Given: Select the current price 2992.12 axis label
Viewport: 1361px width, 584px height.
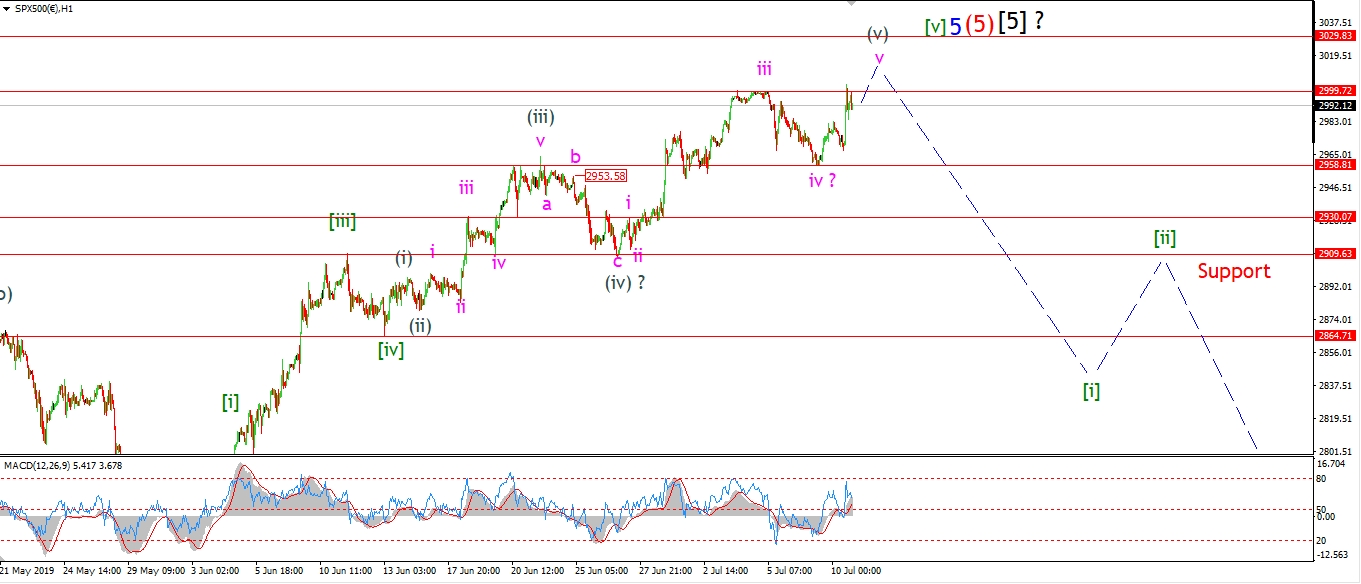Looking at the screenshot, I should click(x=1335, y=105).
